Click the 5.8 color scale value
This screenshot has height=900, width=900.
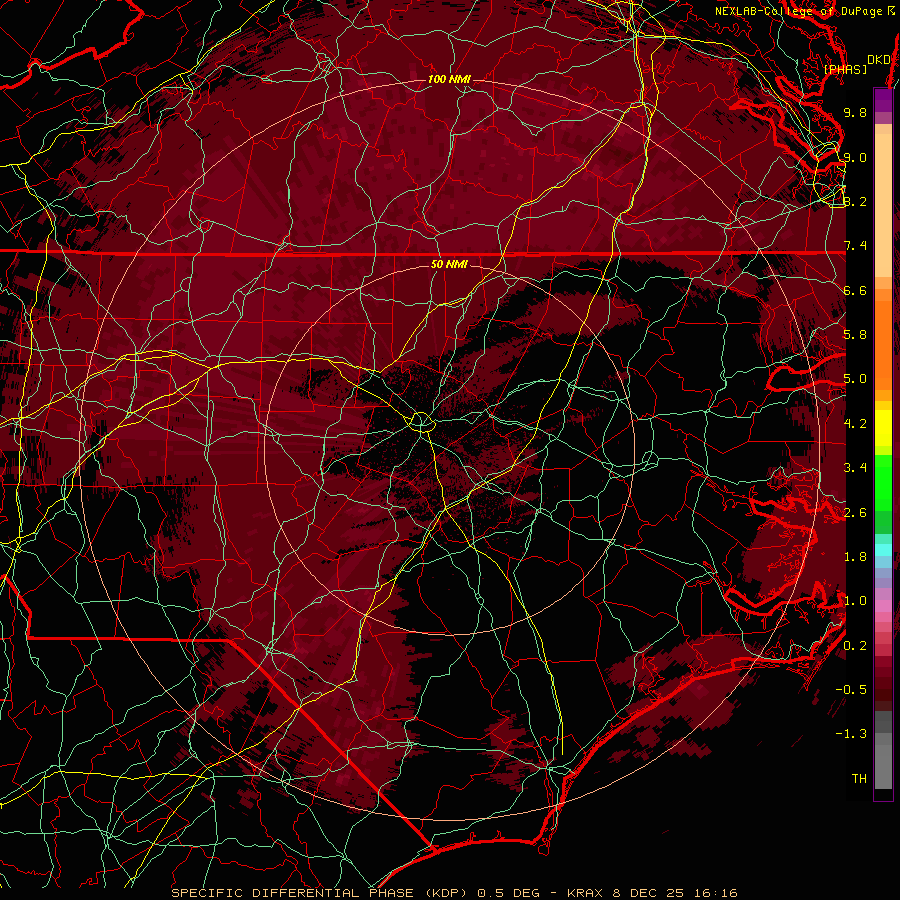coord(855,335)
